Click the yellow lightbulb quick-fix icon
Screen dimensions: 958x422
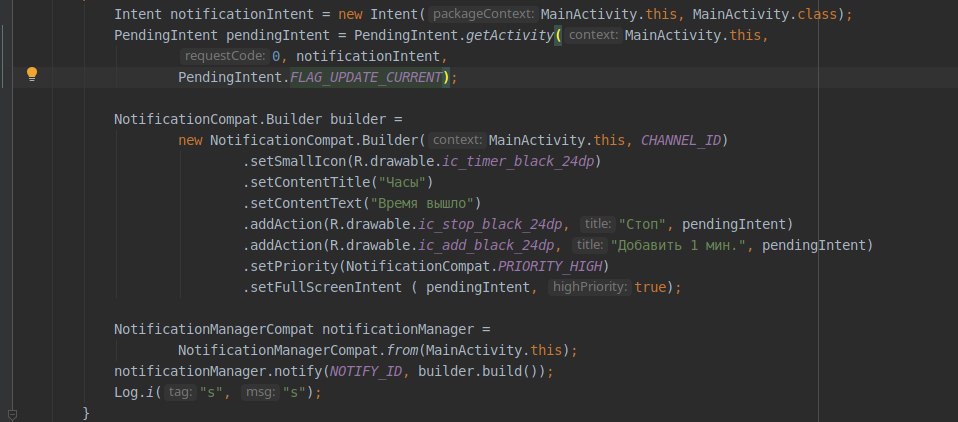[x=32, y=75]
